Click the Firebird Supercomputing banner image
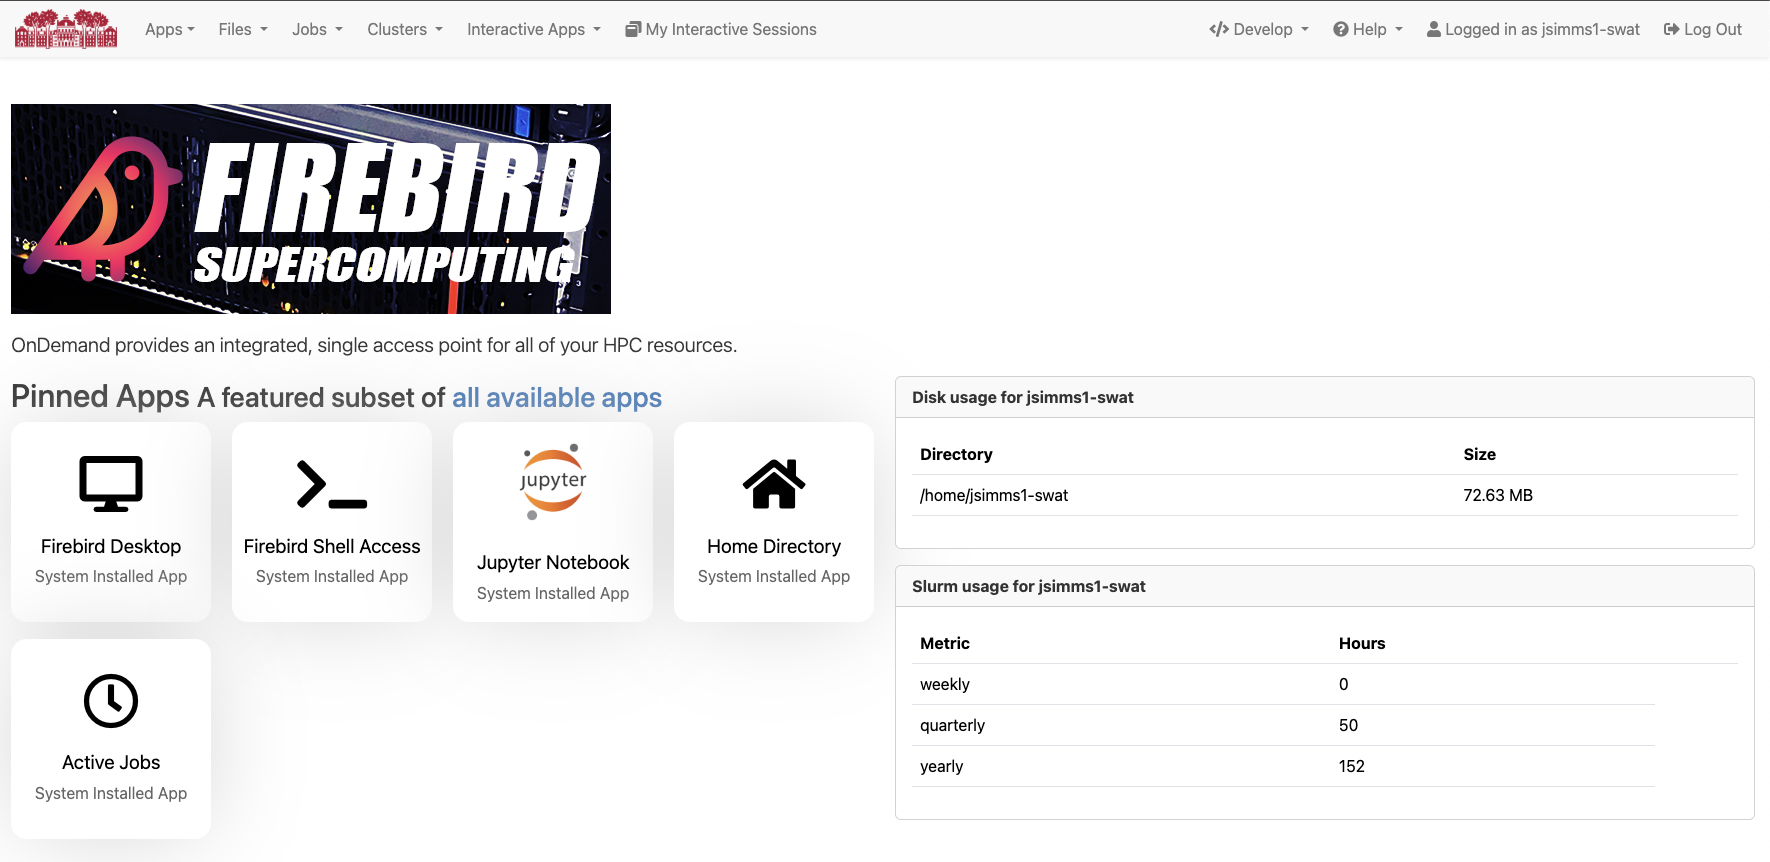This screenshot has width=1770, height=862. pyautogui.click(x=311, y=209)
